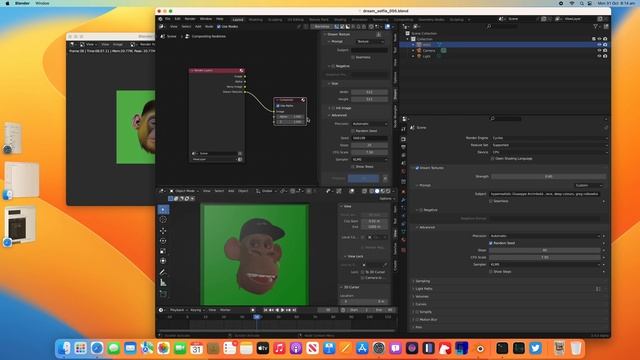640x360 pixels.
Task: Open the Render menu in Blender top bar
Action: click(190, 19)
